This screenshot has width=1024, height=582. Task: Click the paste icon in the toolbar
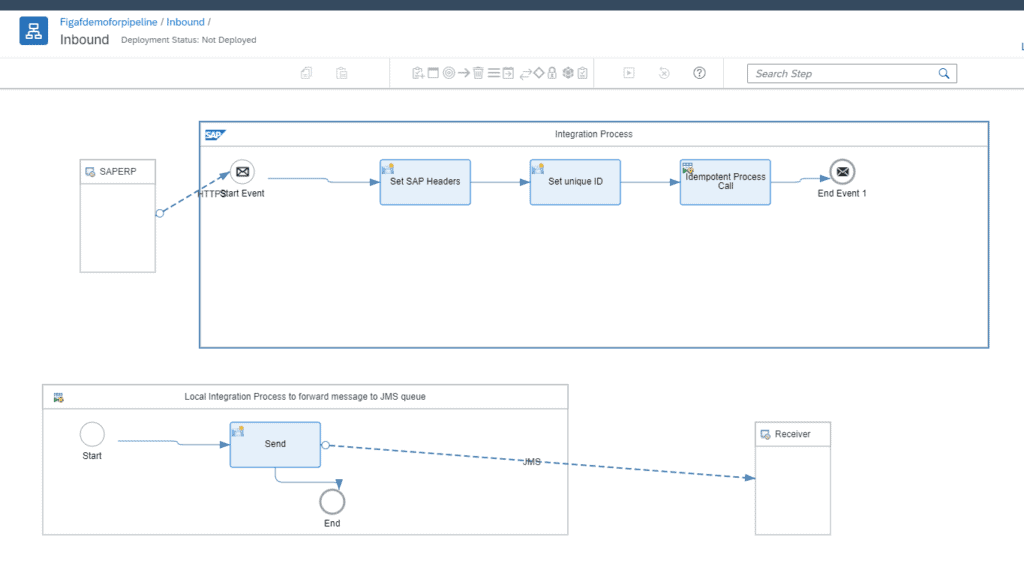click(342, 73)
